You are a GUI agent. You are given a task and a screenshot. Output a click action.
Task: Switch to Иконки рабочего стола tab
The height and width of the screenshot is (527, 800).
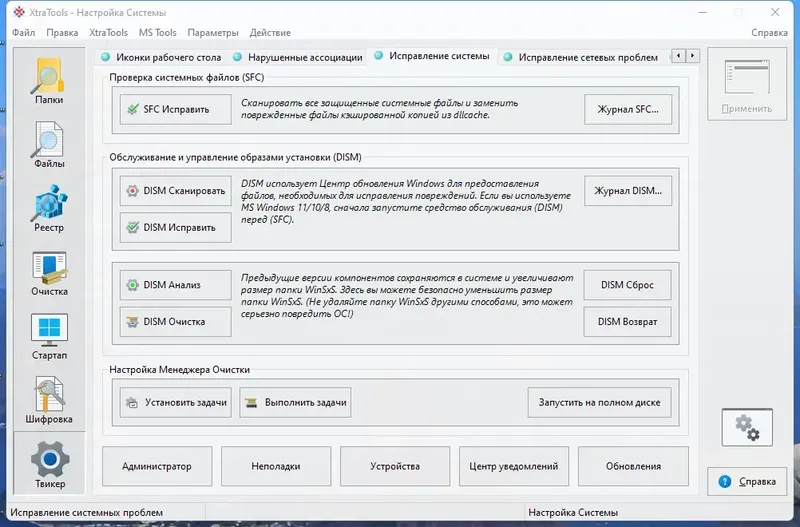(x=161, y=57)
